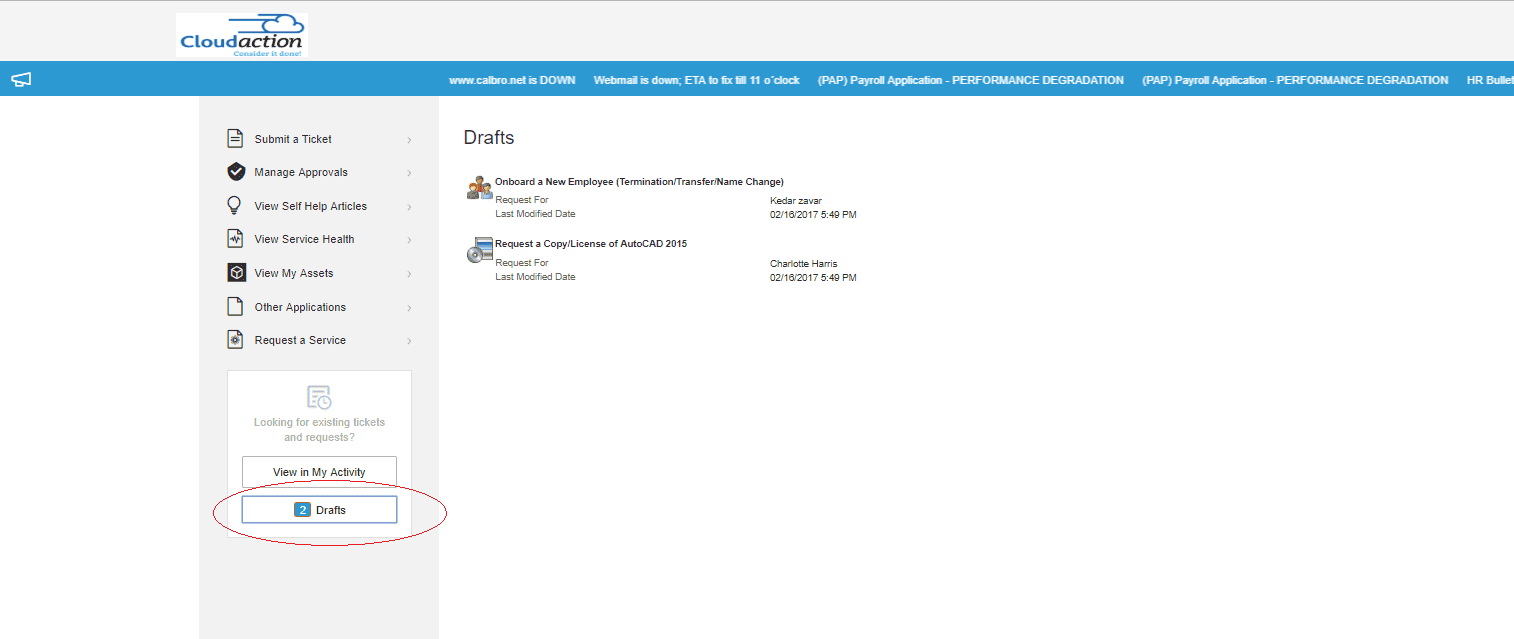
Task: Click the second Payroll Application PERFORMANCE DEGRADATION announcement
Action: 1295,80
